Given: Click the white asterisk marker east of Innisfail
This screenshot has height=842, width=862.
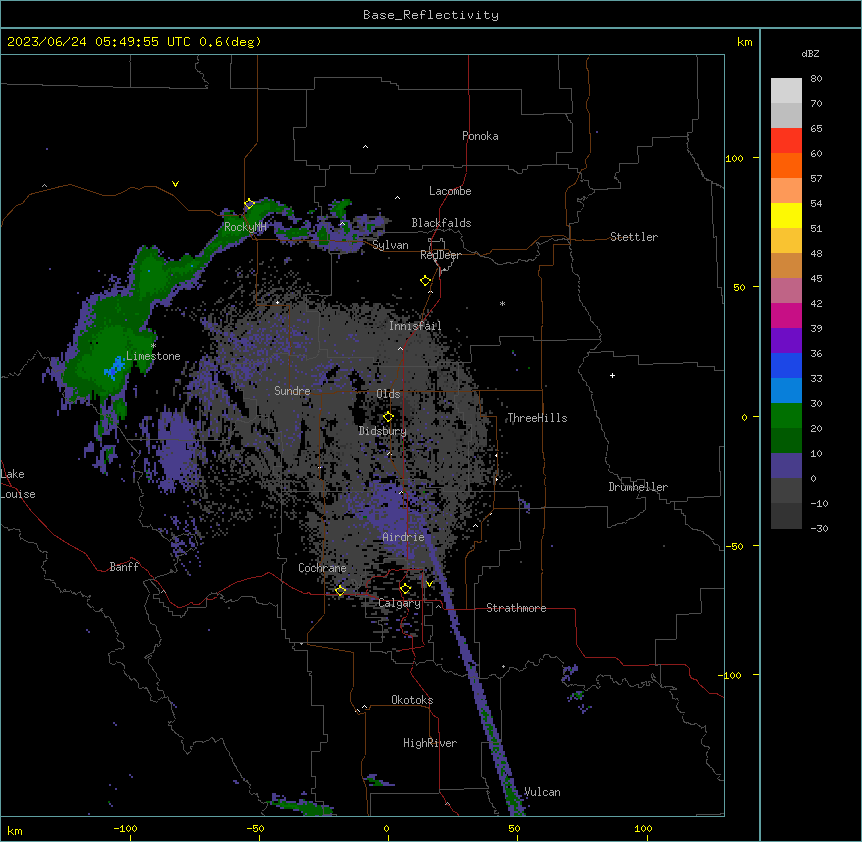Looking at the screenshot, I should [502, 303].
